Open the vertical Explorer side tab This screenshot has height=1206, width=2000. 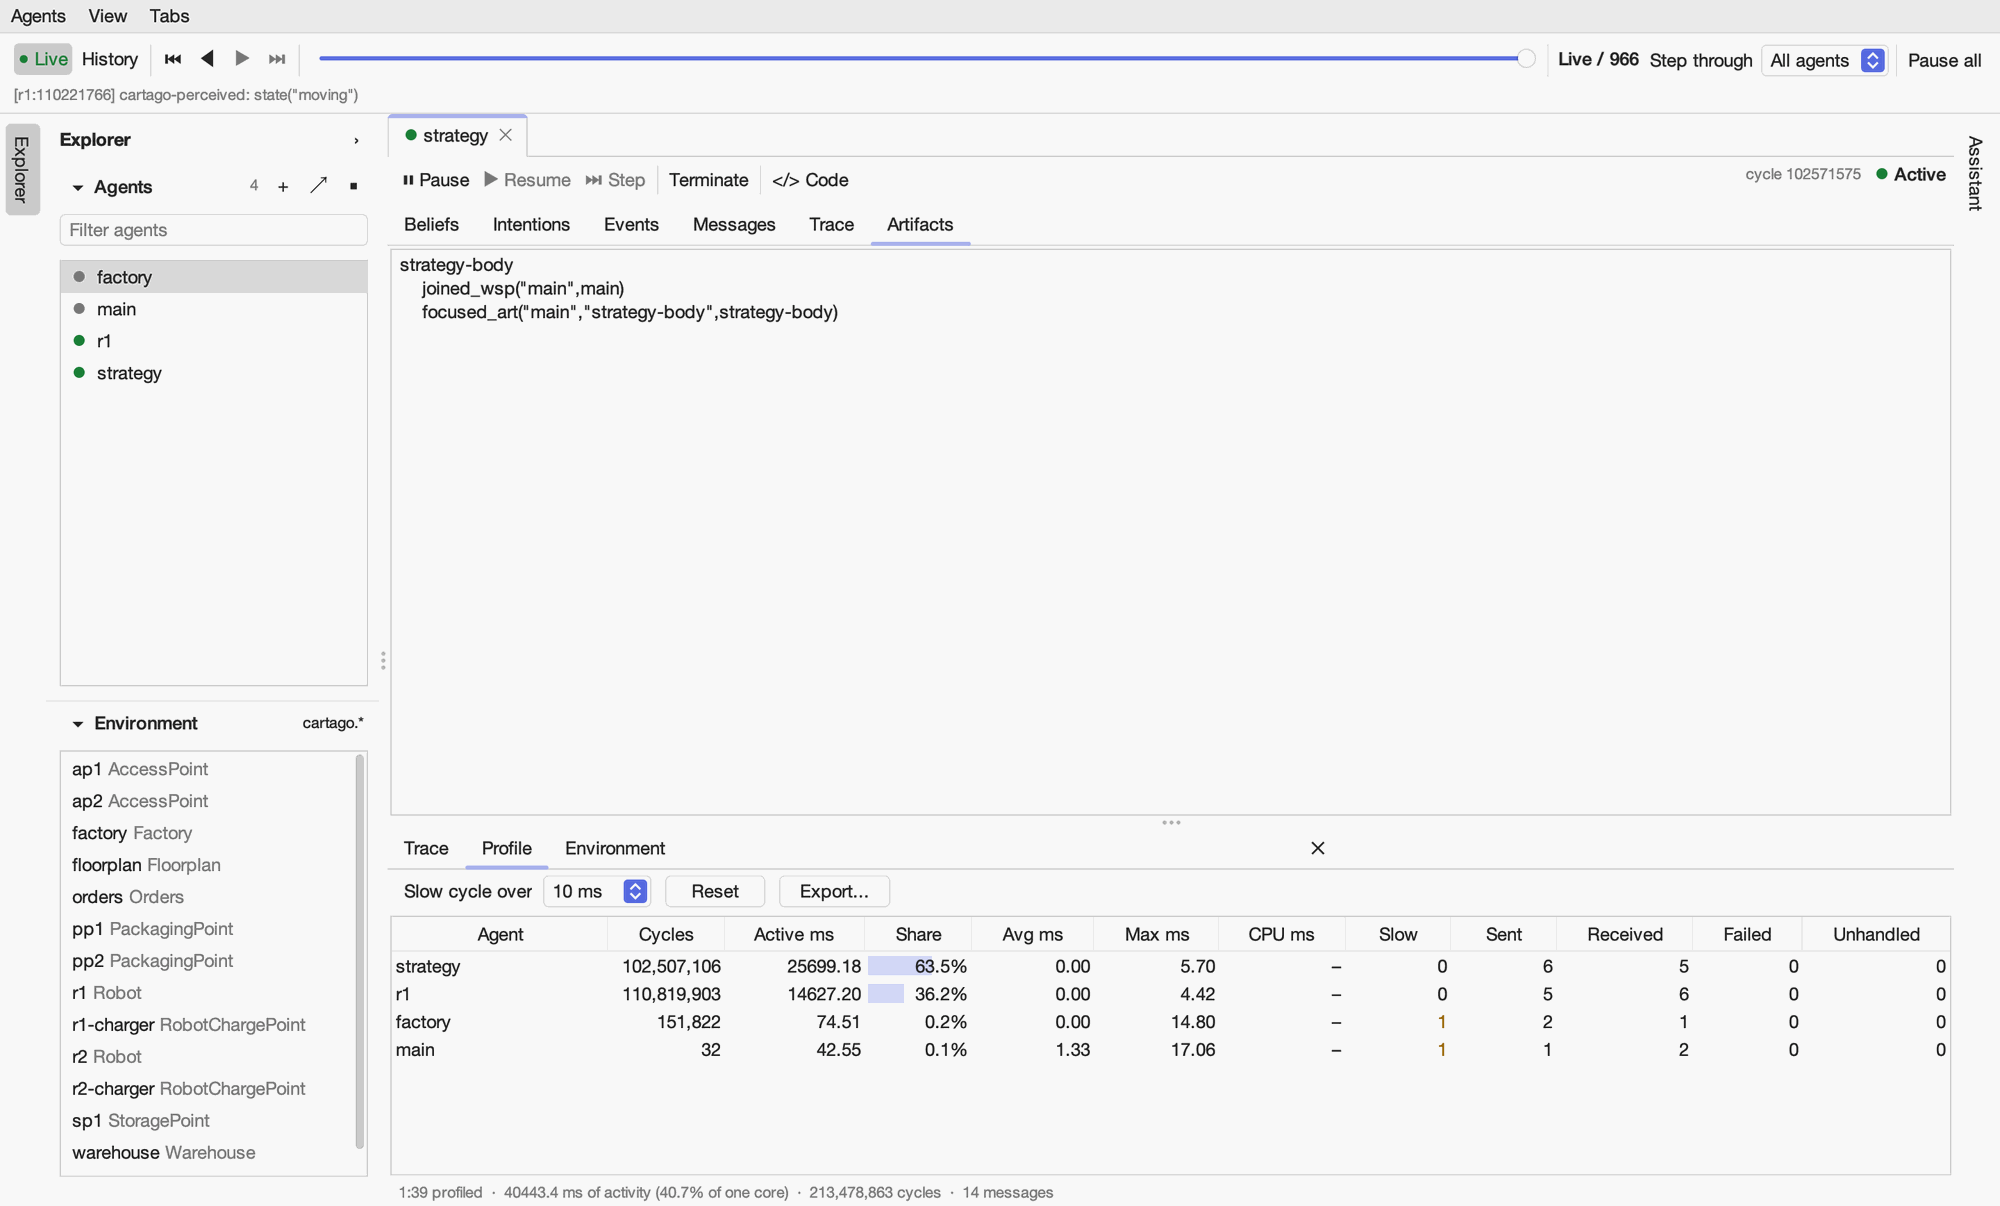(x=22, y=169)
